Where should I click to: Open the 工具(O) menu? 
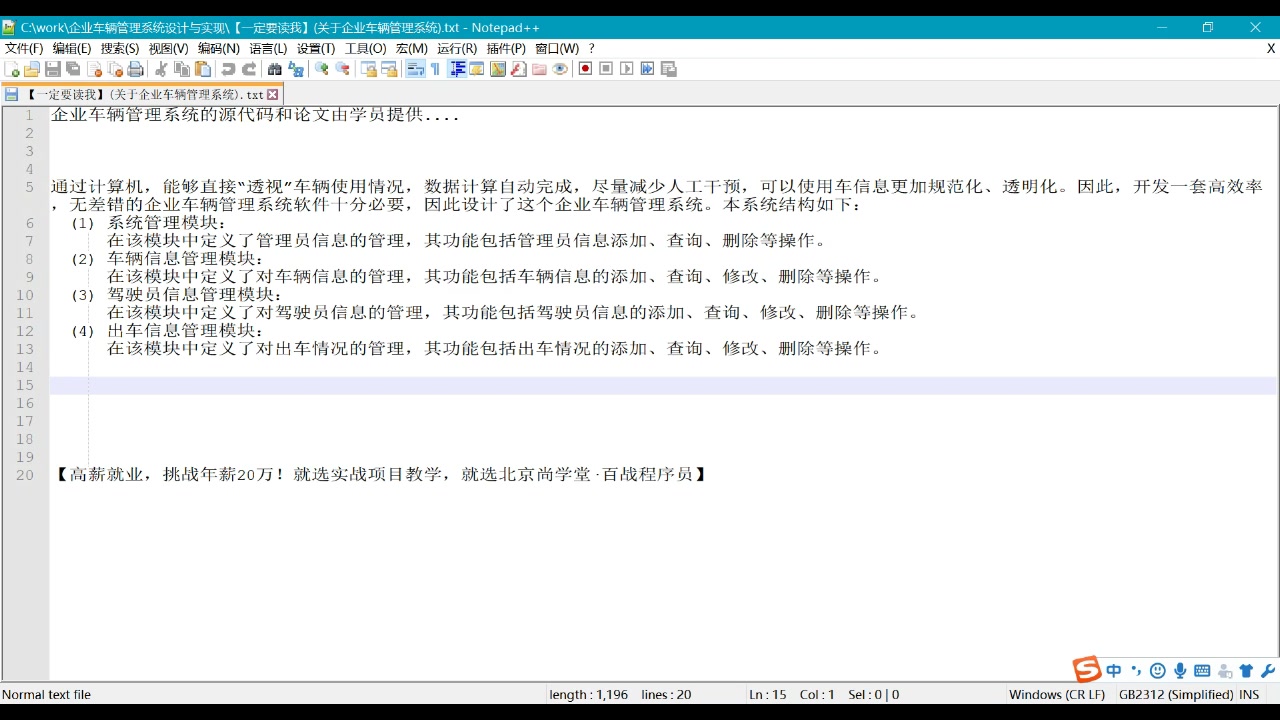(366, 48)
